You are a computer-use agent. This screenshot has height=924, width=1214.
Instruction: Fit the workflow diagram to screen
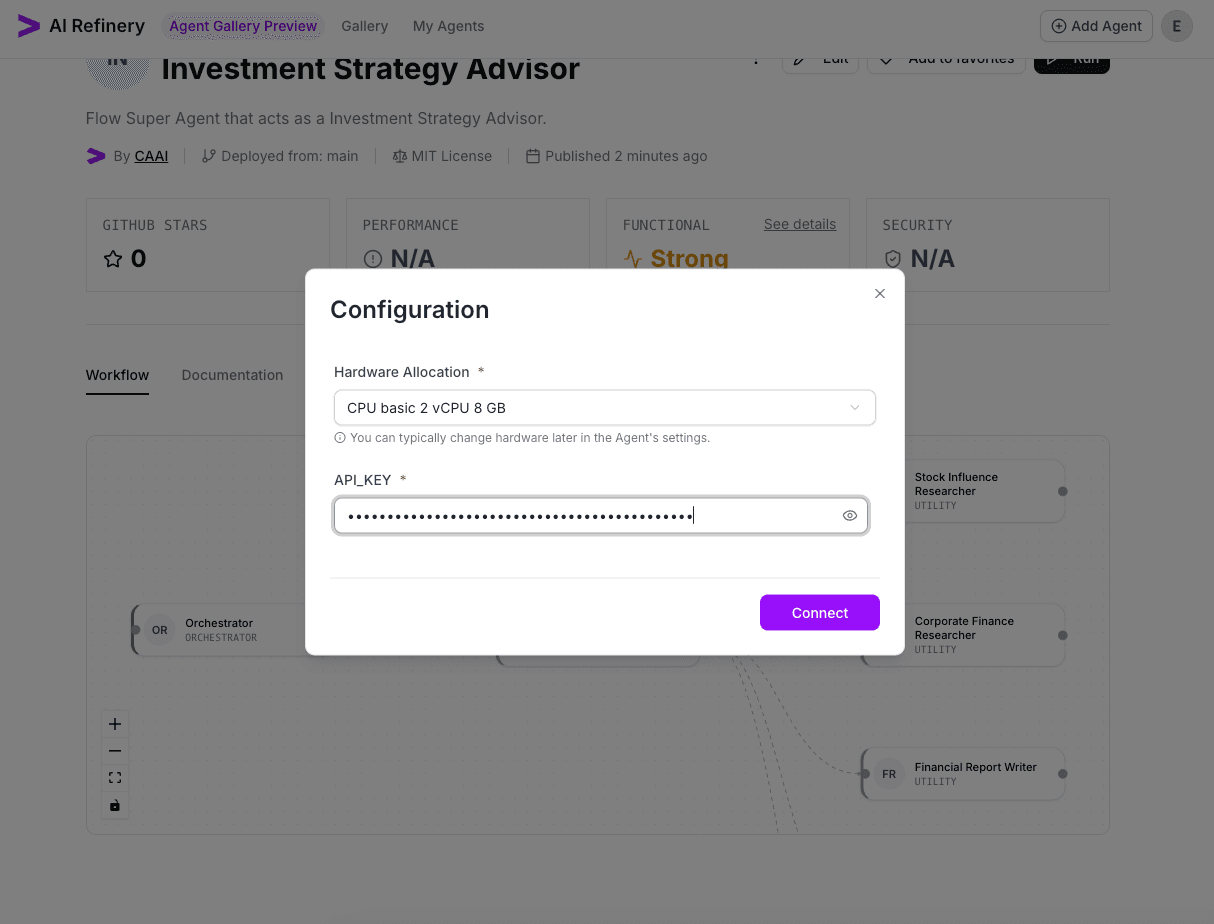pos(115,777)
